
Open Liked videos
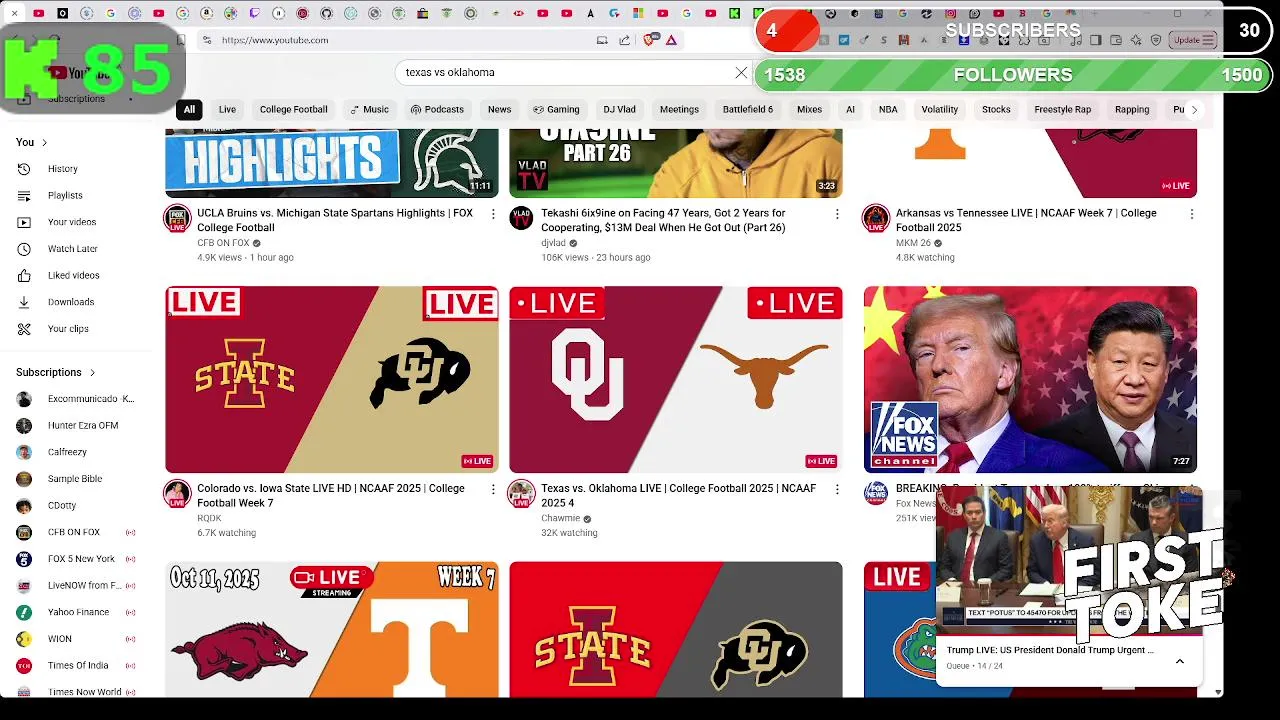point(74,275)
